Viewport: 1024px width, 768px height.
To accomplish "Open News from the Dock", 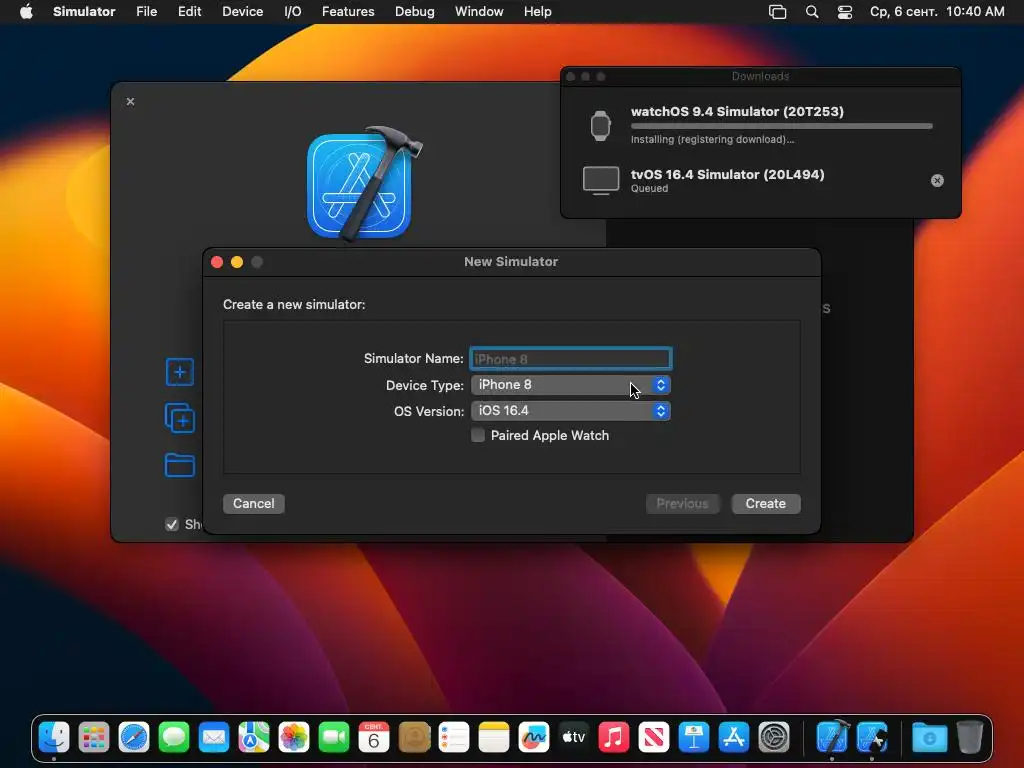I will pos(654,738).
